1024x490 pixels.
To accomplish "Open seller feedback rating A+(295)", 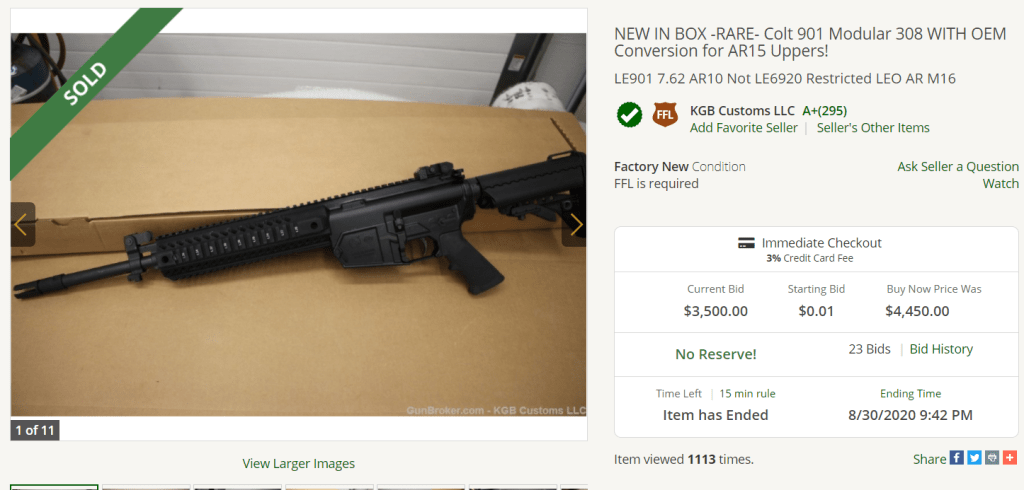I will [x=824, y=110].
